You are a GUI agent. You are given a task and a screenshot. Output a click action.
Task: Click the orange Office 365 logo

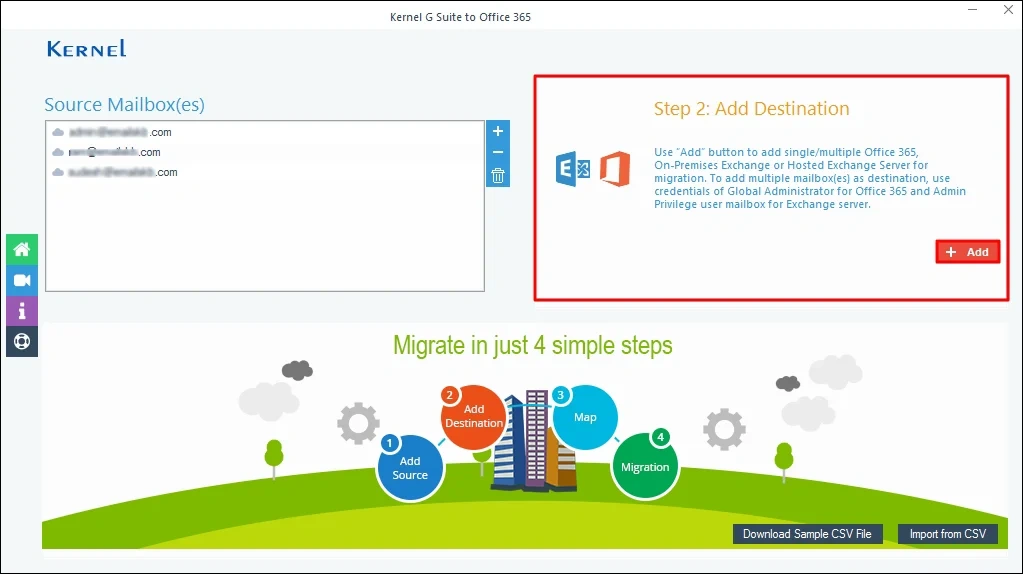click(x=615, y=170)
